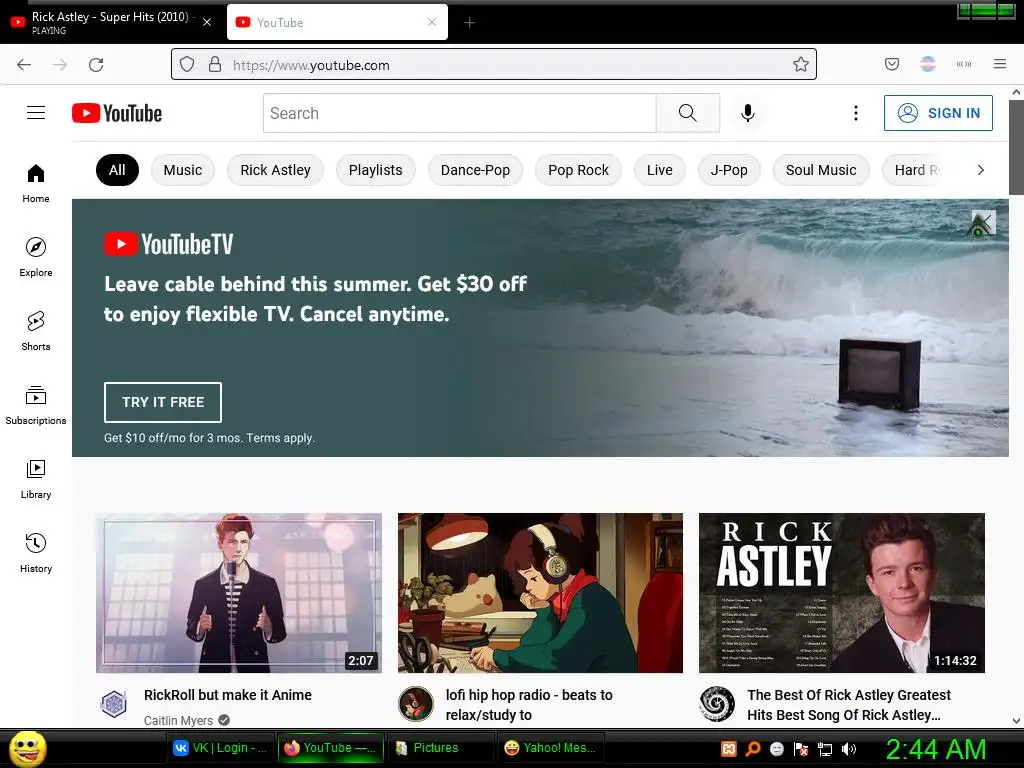Start voice search with the microphone
This screenshot has width=1024, height=768.
click(x=748, y=113)
